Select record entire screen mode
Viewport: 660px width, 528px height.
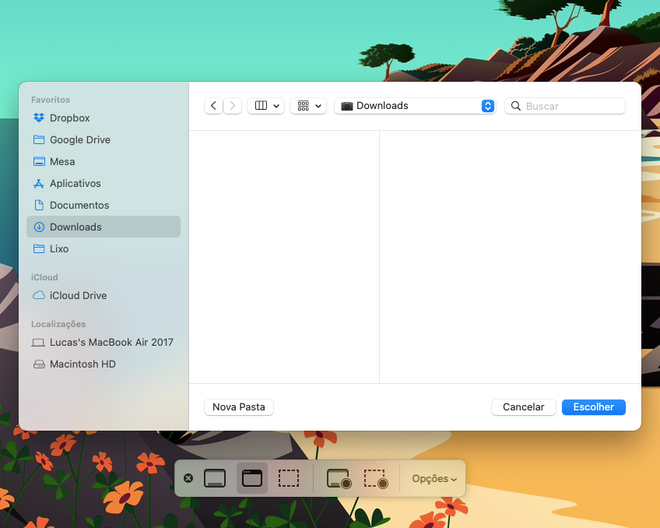point(339,479)
